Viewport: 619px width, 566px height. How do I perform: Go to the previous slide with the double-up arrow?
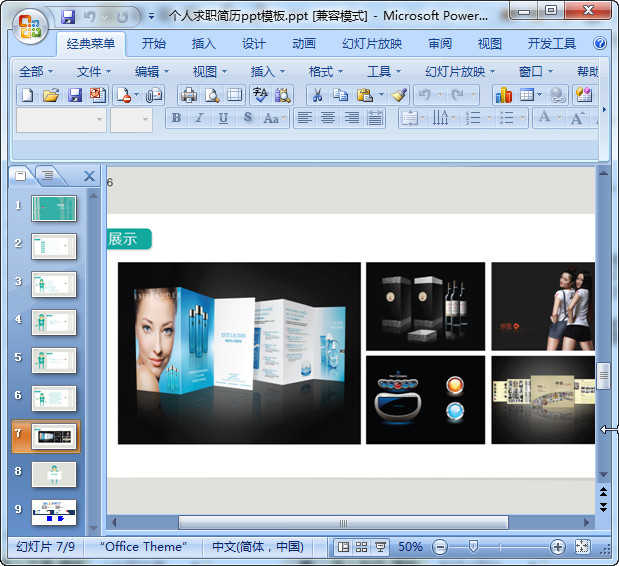603,492
